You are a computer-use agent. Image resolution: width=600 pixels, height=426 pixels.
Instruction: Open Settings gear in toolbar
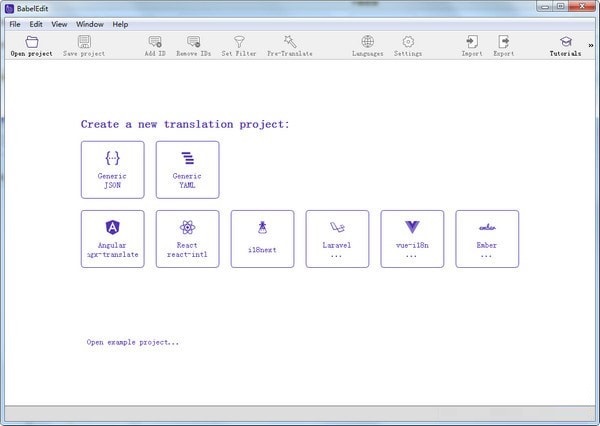pos(408,43)
